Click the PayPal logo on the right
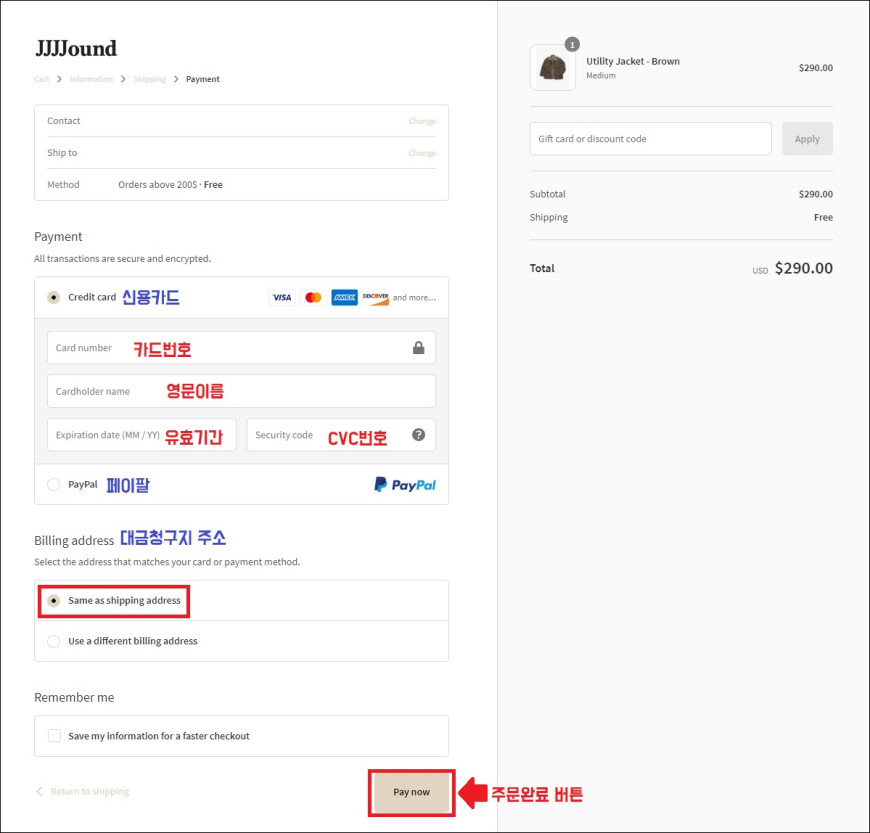The image size is (870, 833). click(405, 485)
